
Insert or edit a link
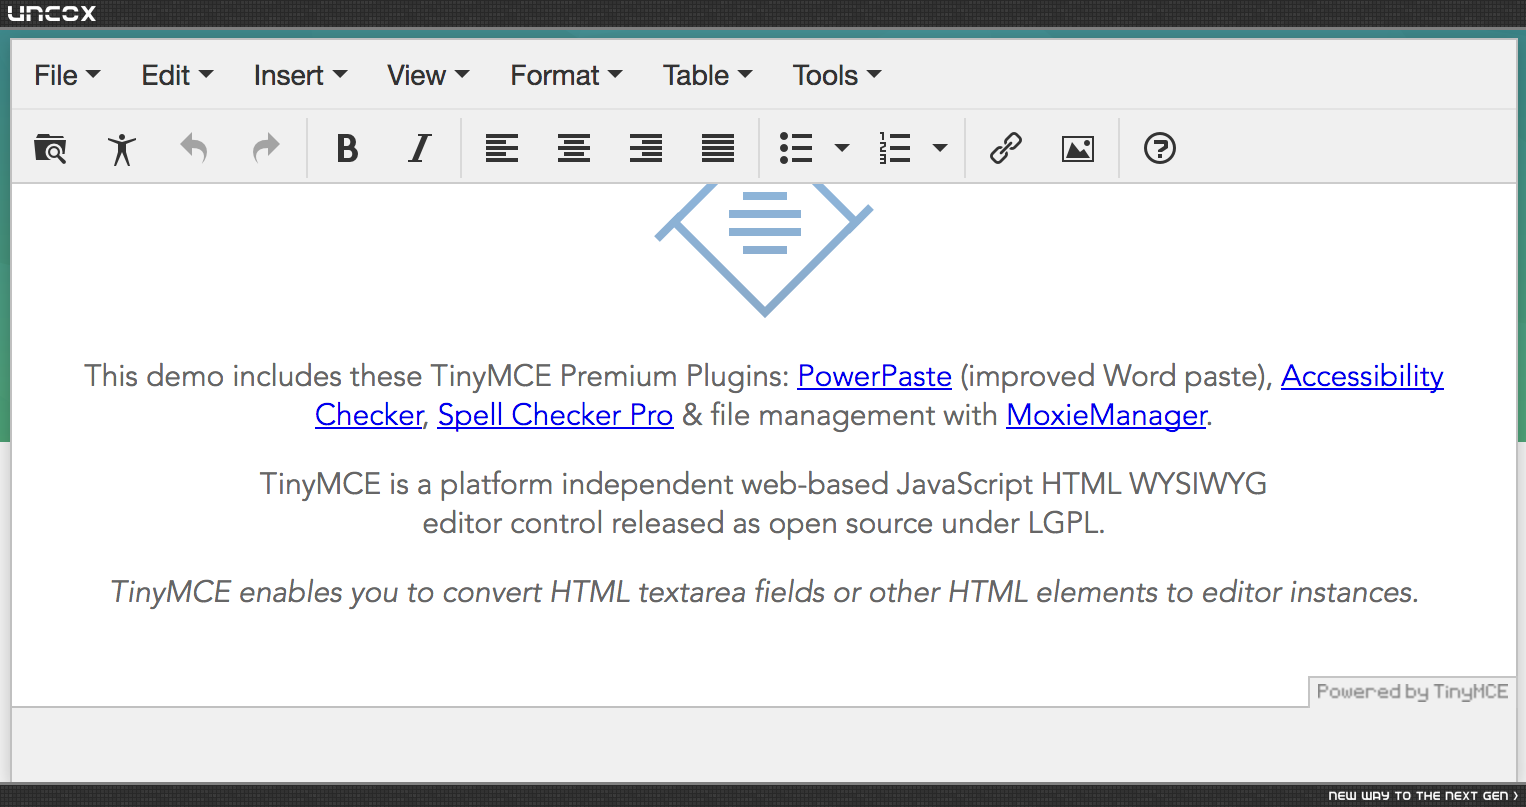coord(1006,149)
